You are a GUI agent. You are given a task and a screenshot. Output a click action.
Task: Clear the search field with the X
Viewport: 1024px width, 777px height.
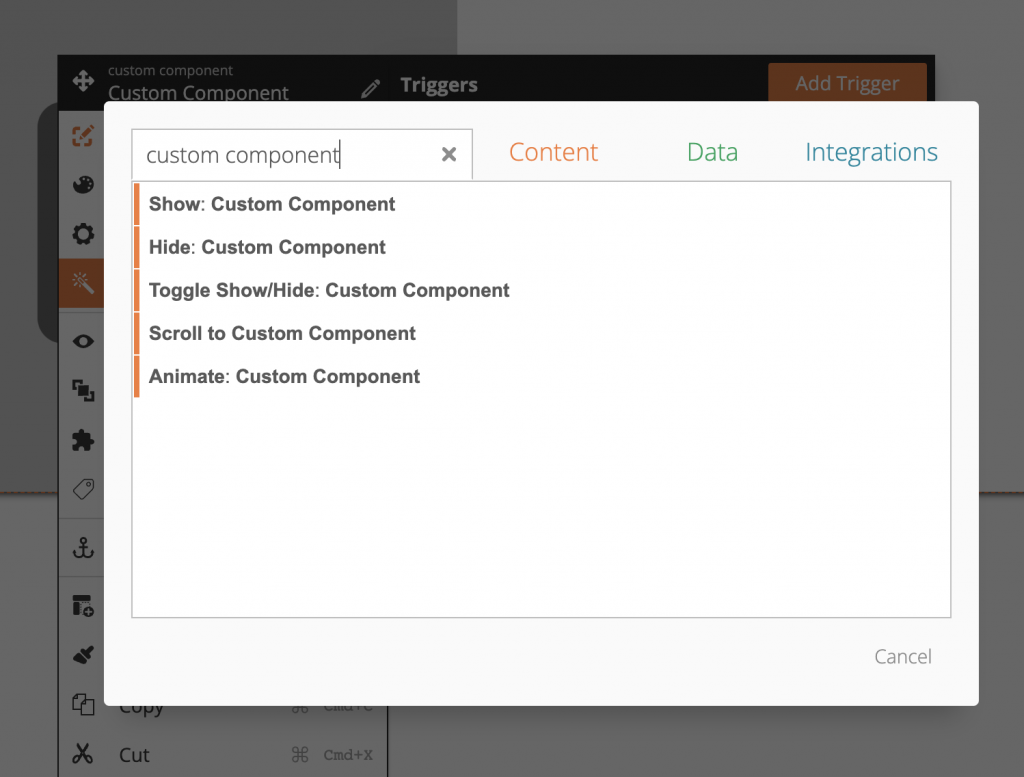(449, 154)
